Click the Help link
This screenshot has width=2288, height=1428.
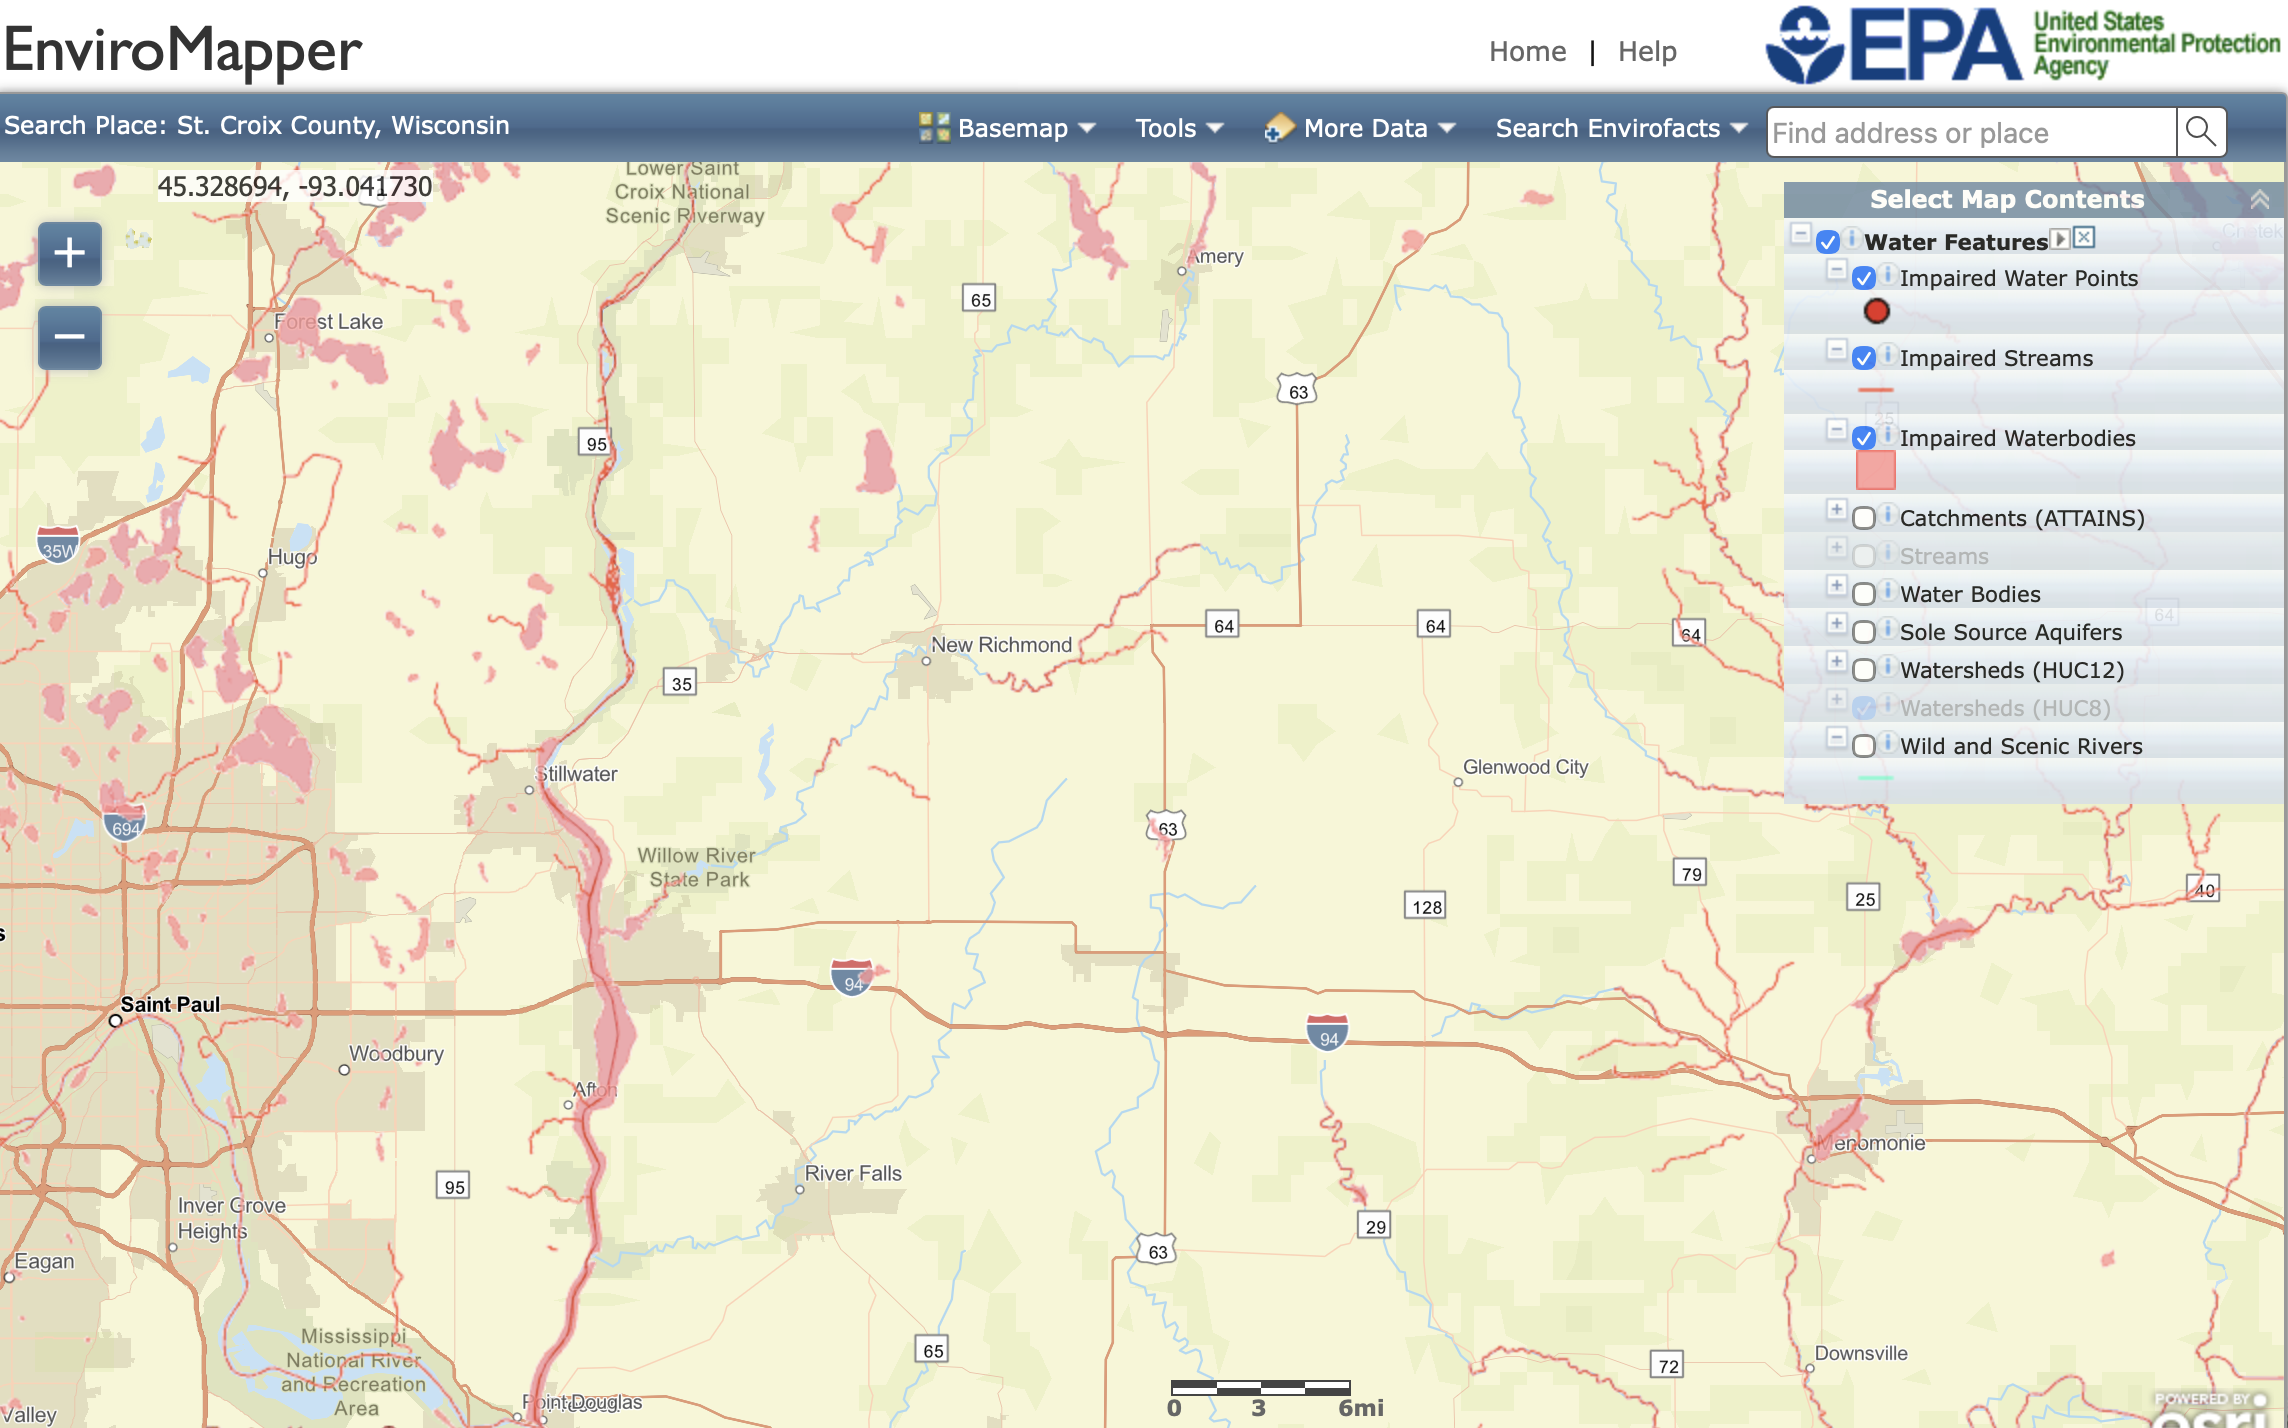coord(1646,51)
